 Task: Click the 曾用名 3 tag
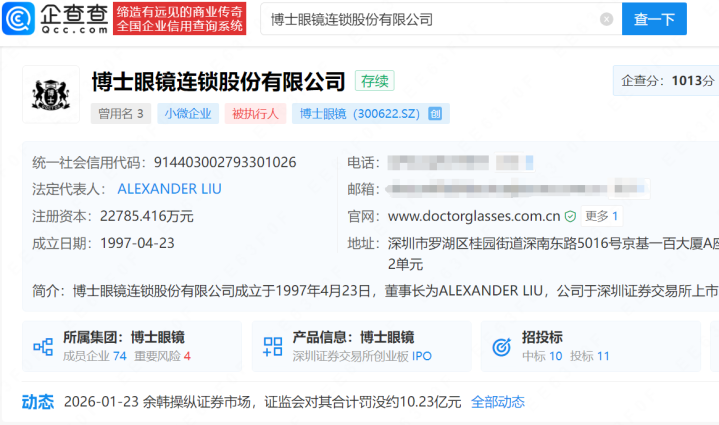pyautogui.click(x=121, y=113)
